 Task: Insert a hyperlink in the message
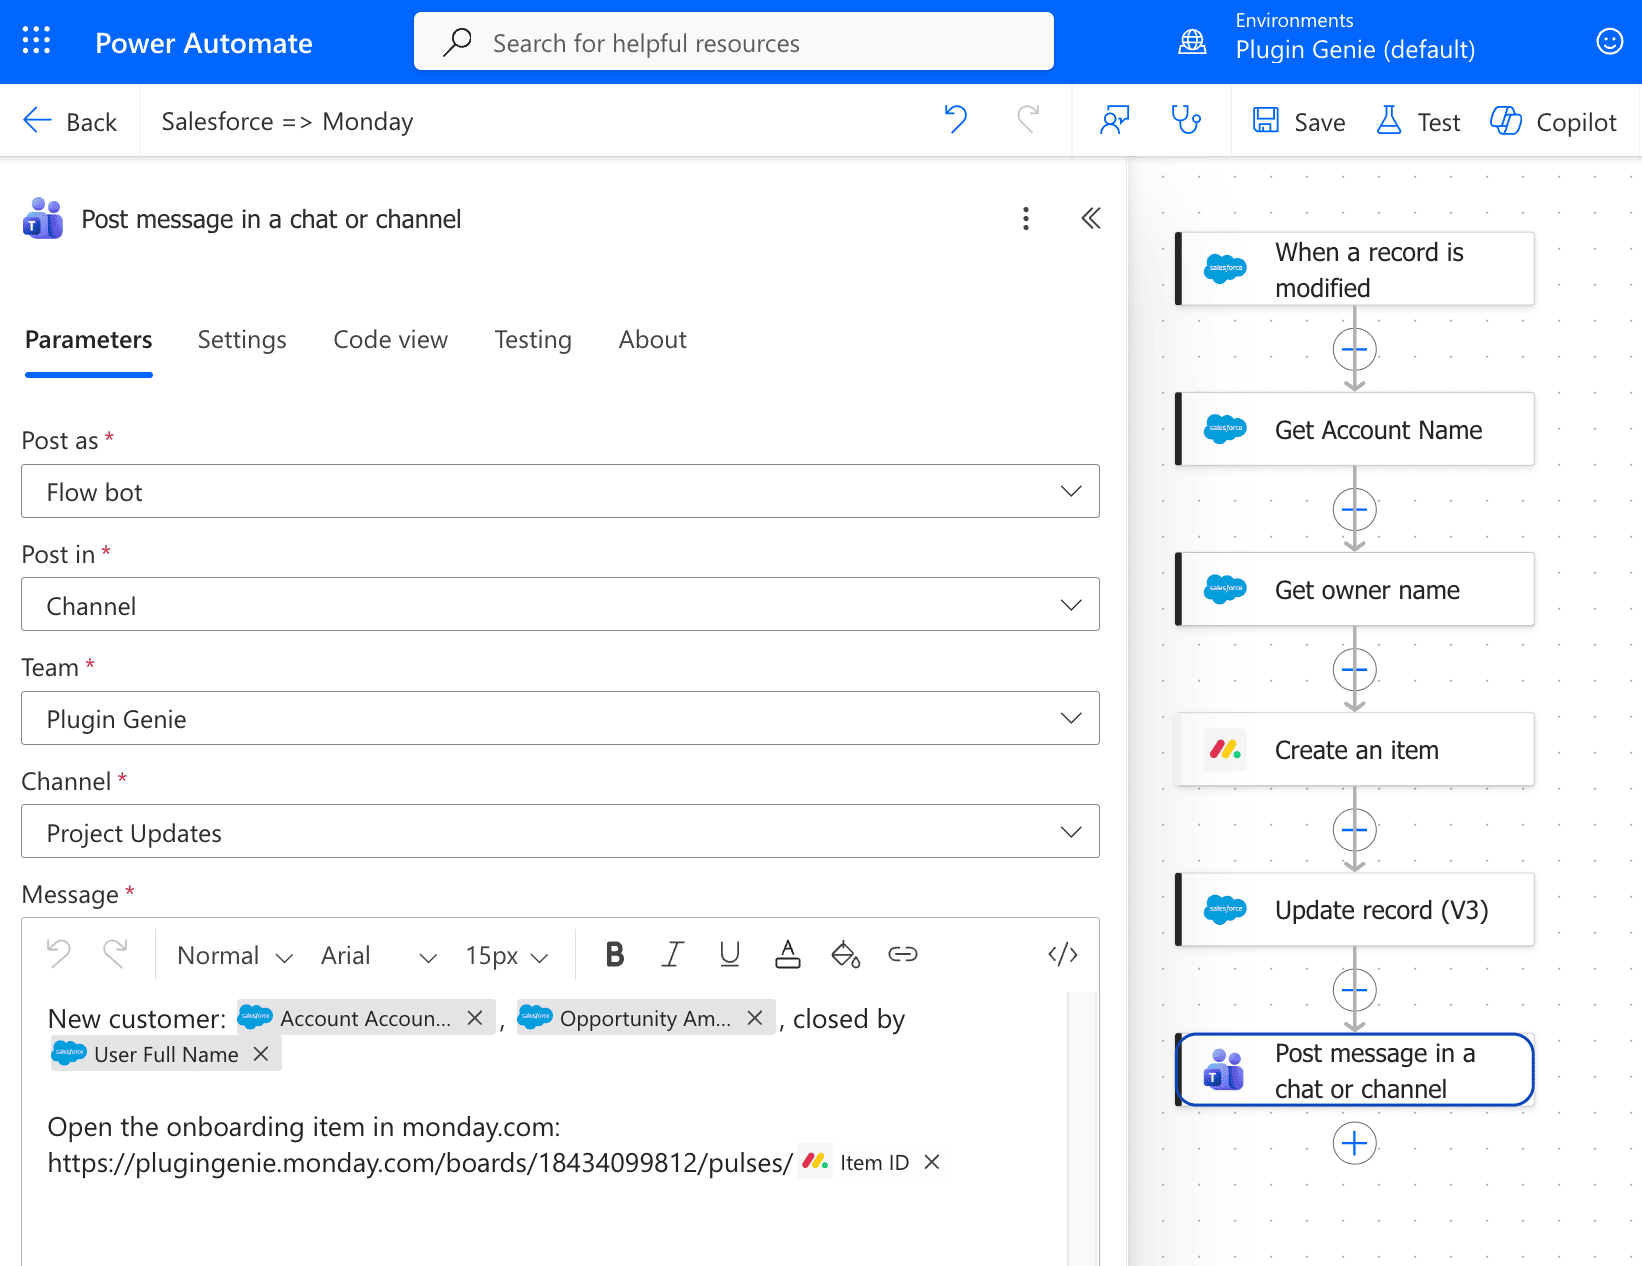[x=903, y=954]
